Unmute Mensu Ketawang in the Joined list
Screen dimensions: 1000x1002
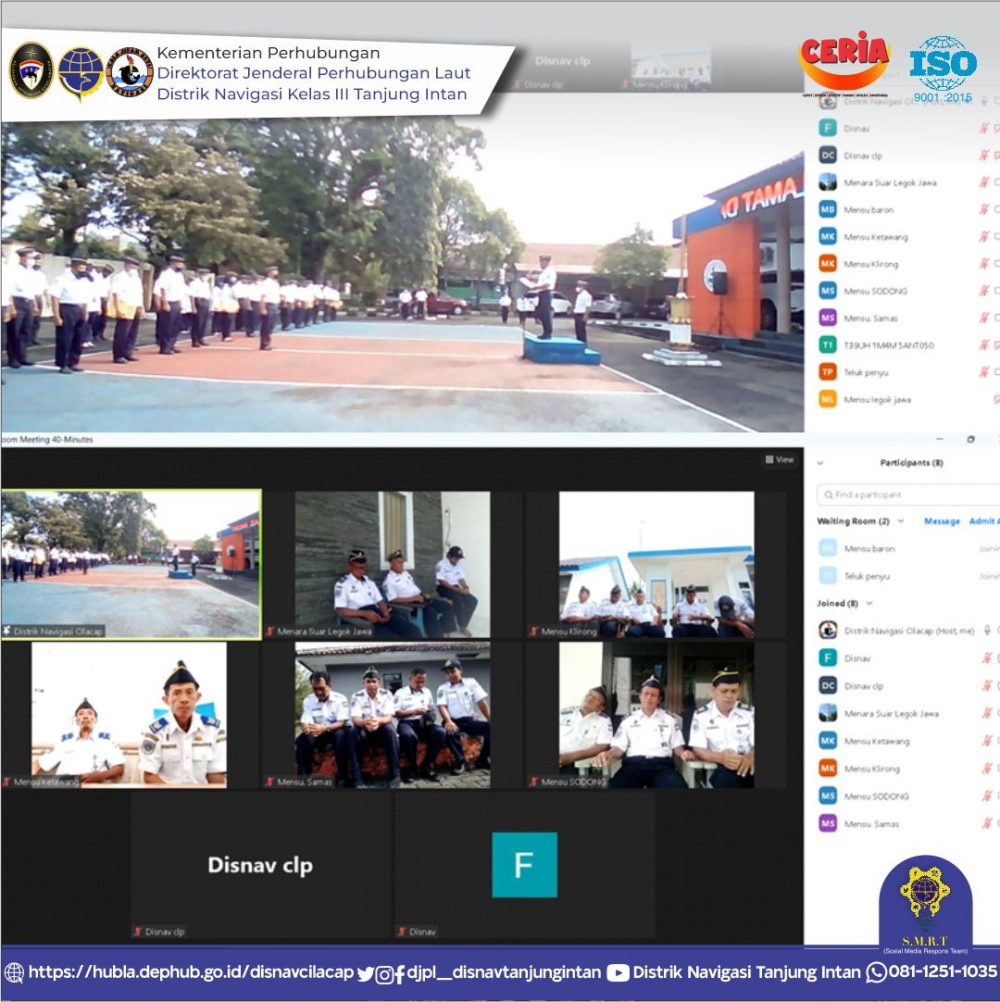[987, 741]
